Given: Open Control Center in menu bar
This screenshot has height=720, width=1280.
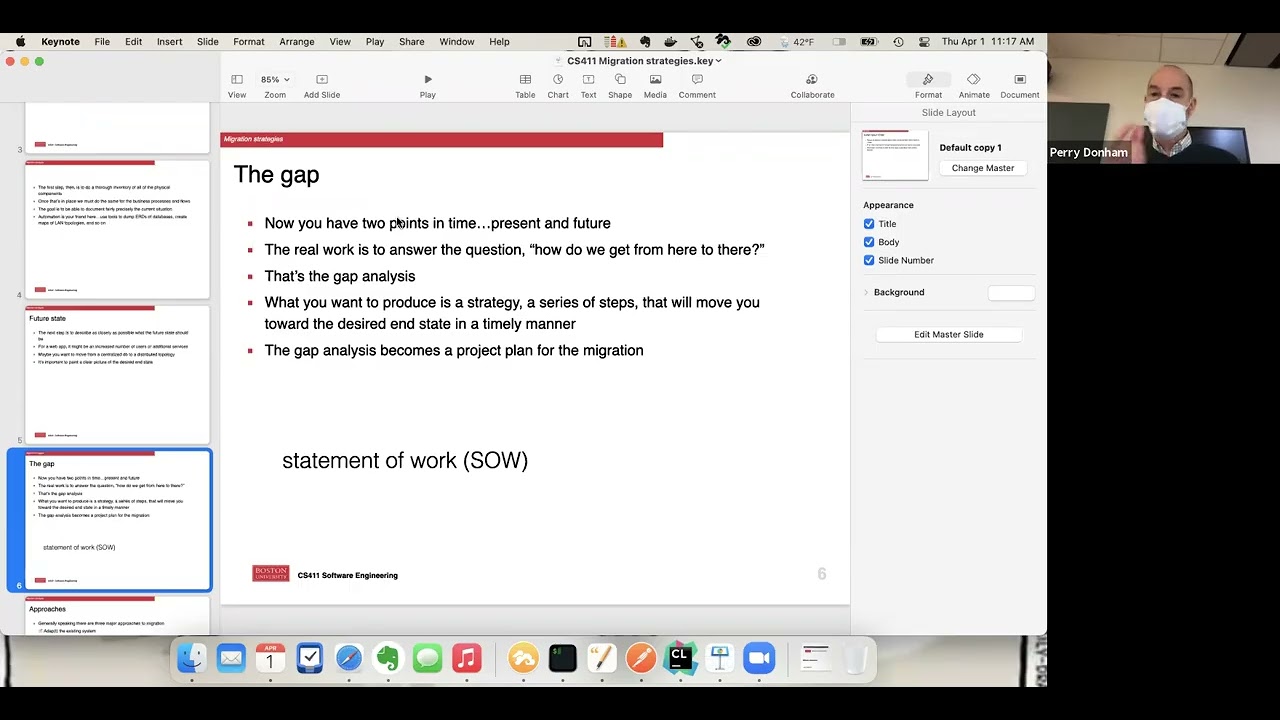Looking at the screenshot, I should tap(923, 42).
